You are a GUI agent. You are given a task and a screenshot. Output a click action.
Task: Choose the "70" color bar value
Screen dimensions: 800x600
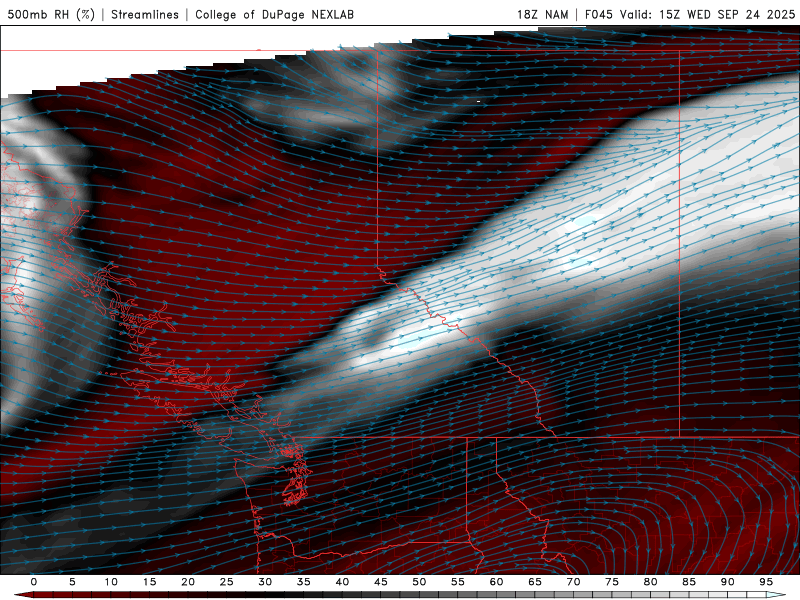pyautogui.click(x=573, y=582)
